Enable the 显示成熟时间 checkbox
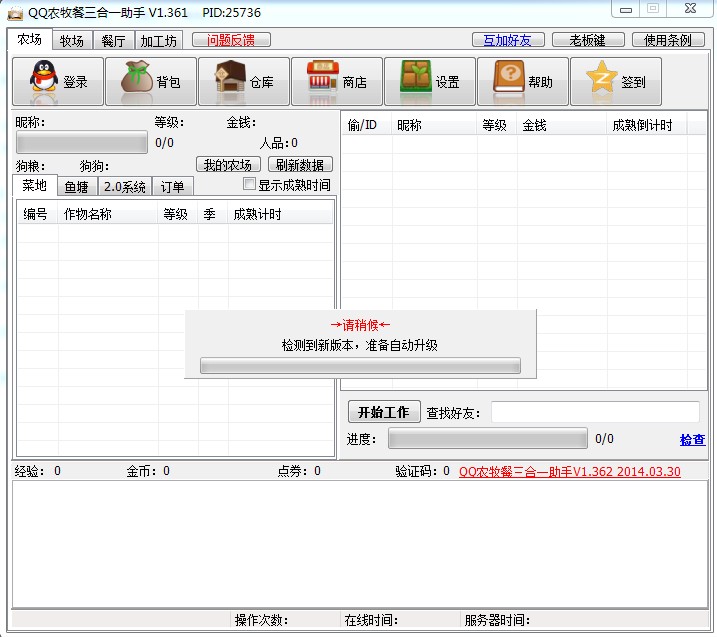717x637 pixels. [249, 184]
